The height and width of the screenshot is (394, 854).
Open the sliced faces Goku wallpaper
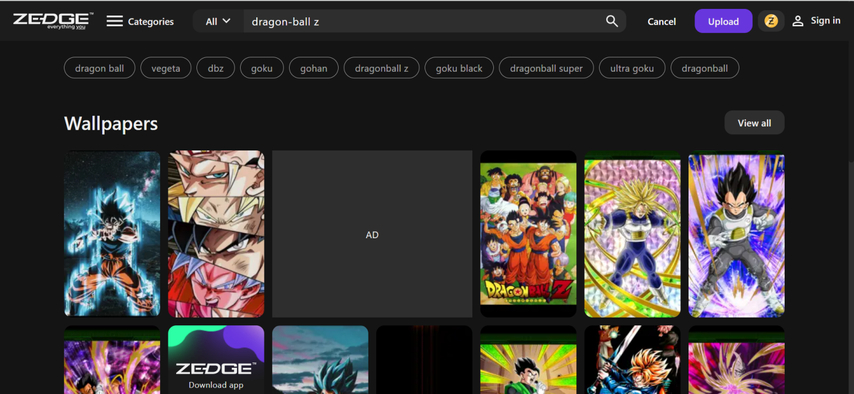(216, 234)
